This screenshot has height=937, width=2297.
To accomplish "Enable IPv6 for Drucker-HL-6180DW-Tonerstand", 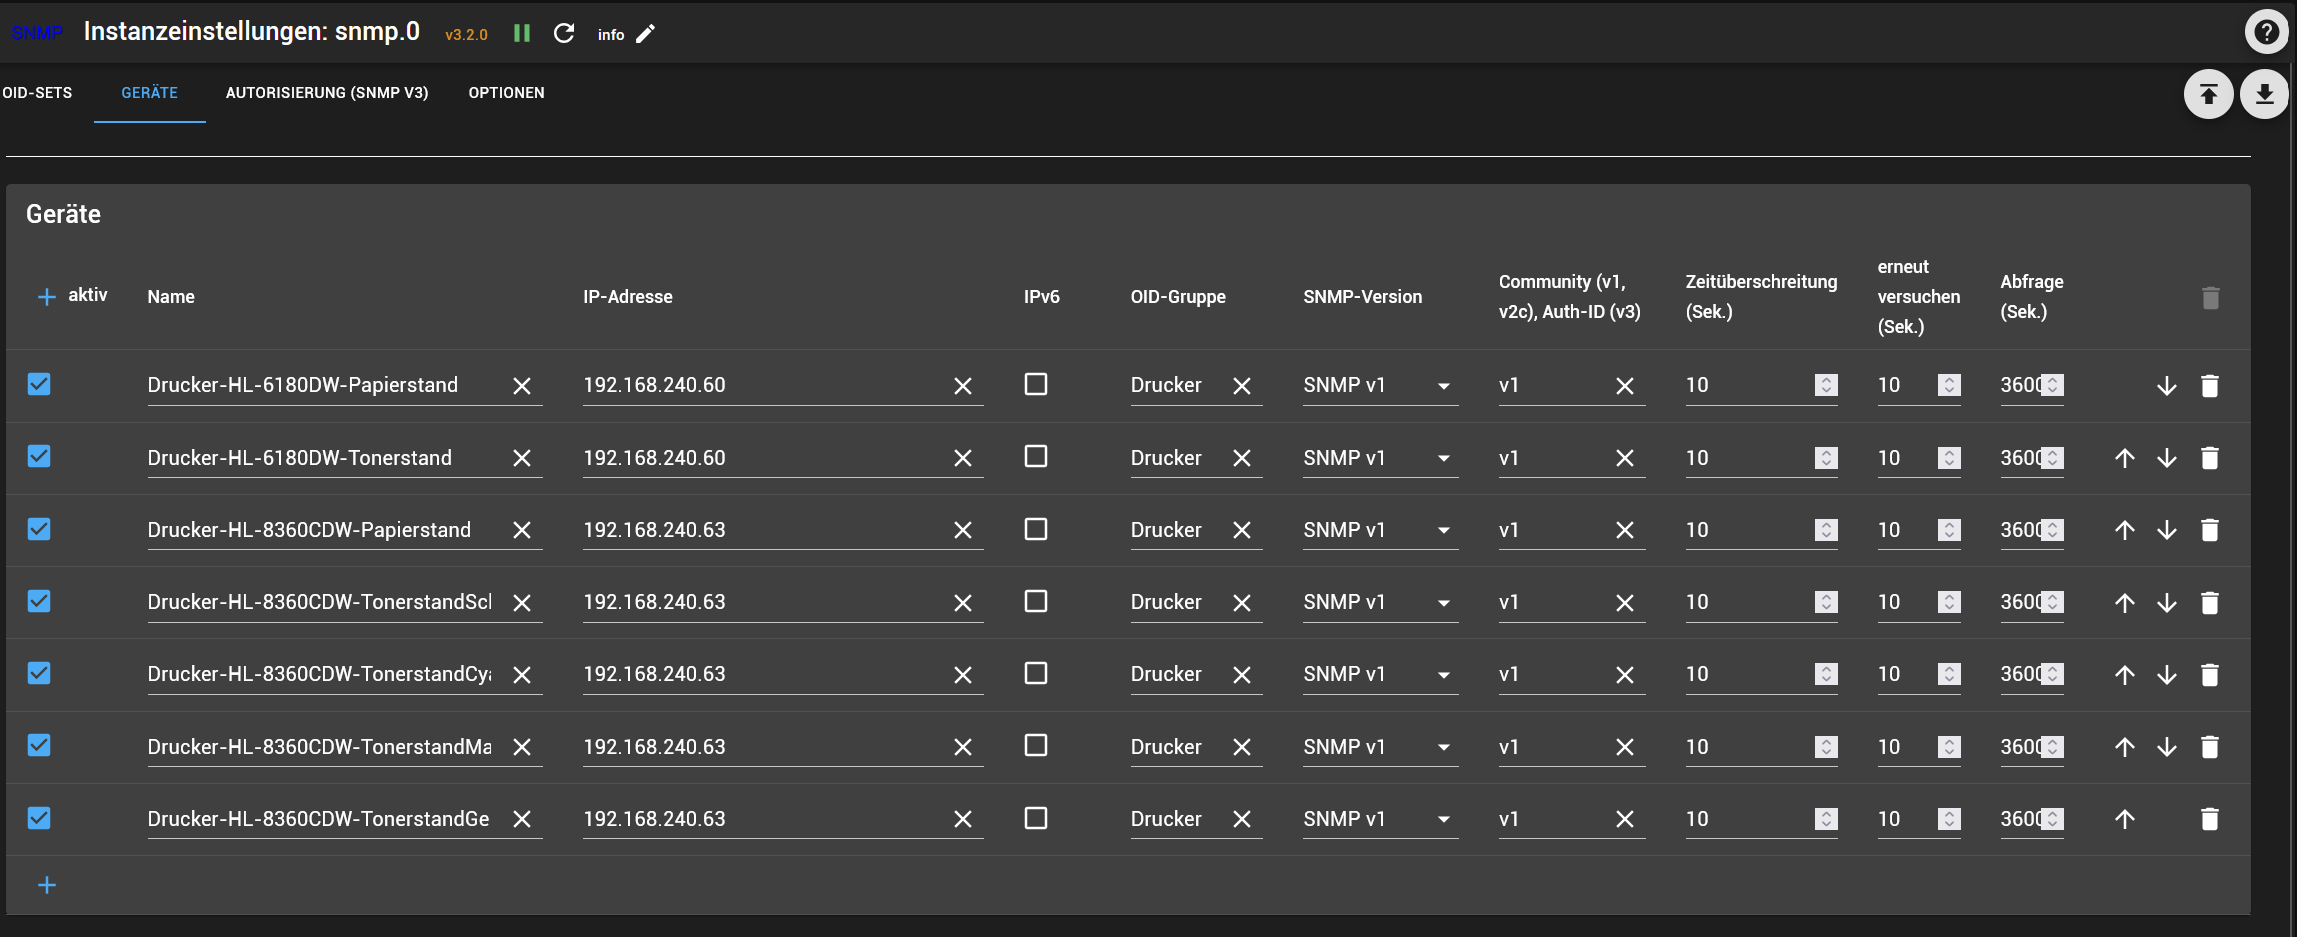I will click(1036, 457).
